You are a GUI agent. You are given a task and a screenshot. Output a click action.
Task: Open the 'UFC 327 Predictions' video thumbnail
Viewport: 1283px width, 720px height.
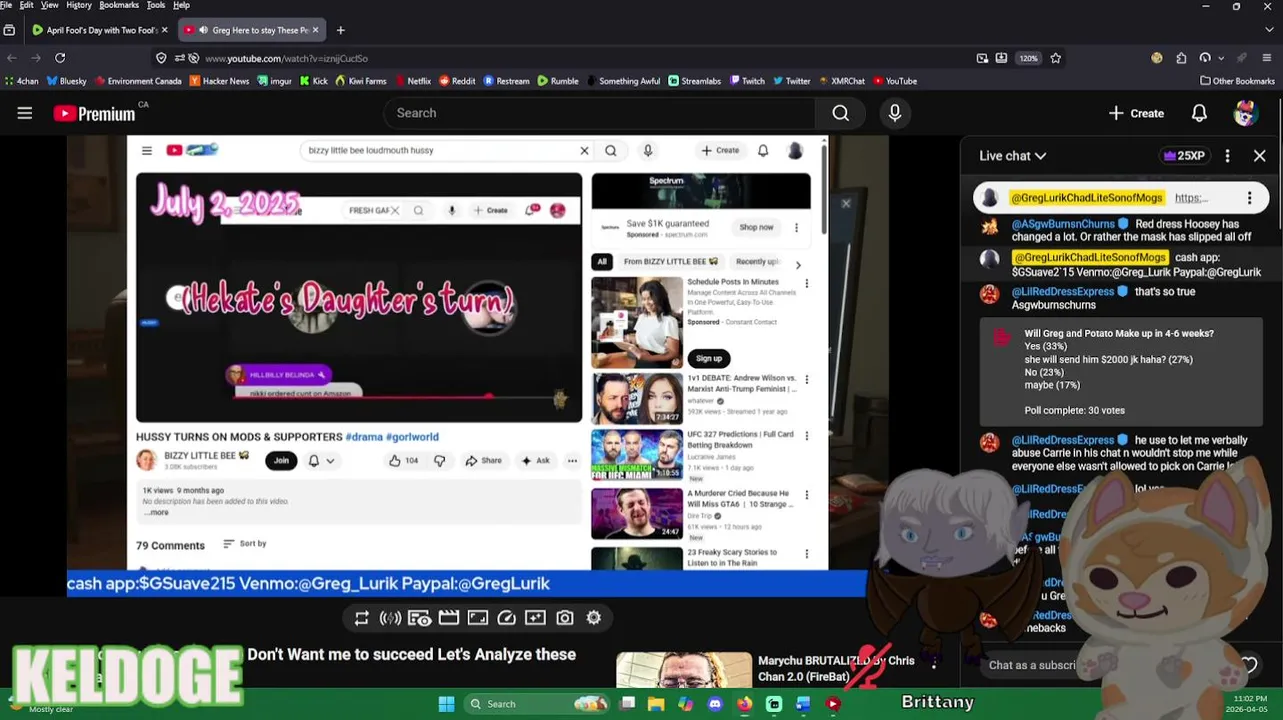point(637,454)
